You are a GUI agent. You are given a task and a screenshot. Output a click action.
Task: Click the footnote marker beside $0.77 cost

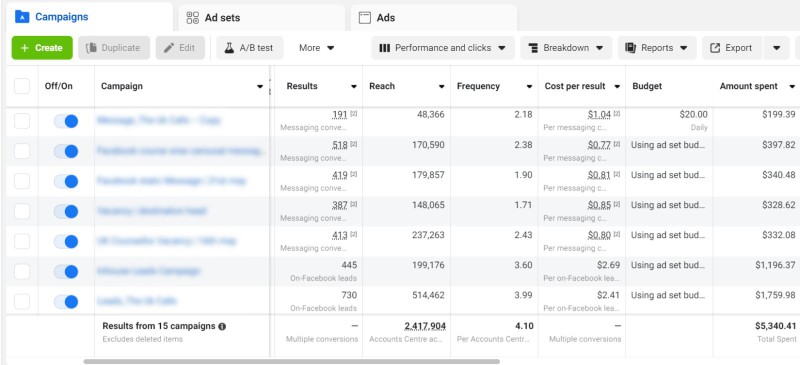click(x=617, y=144)
